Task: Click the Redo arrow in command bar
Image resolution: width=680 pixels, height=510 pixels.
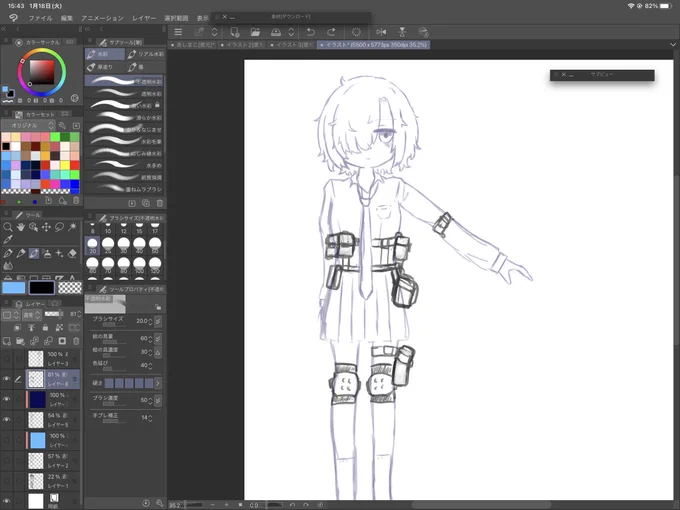Action: point(331,32)
